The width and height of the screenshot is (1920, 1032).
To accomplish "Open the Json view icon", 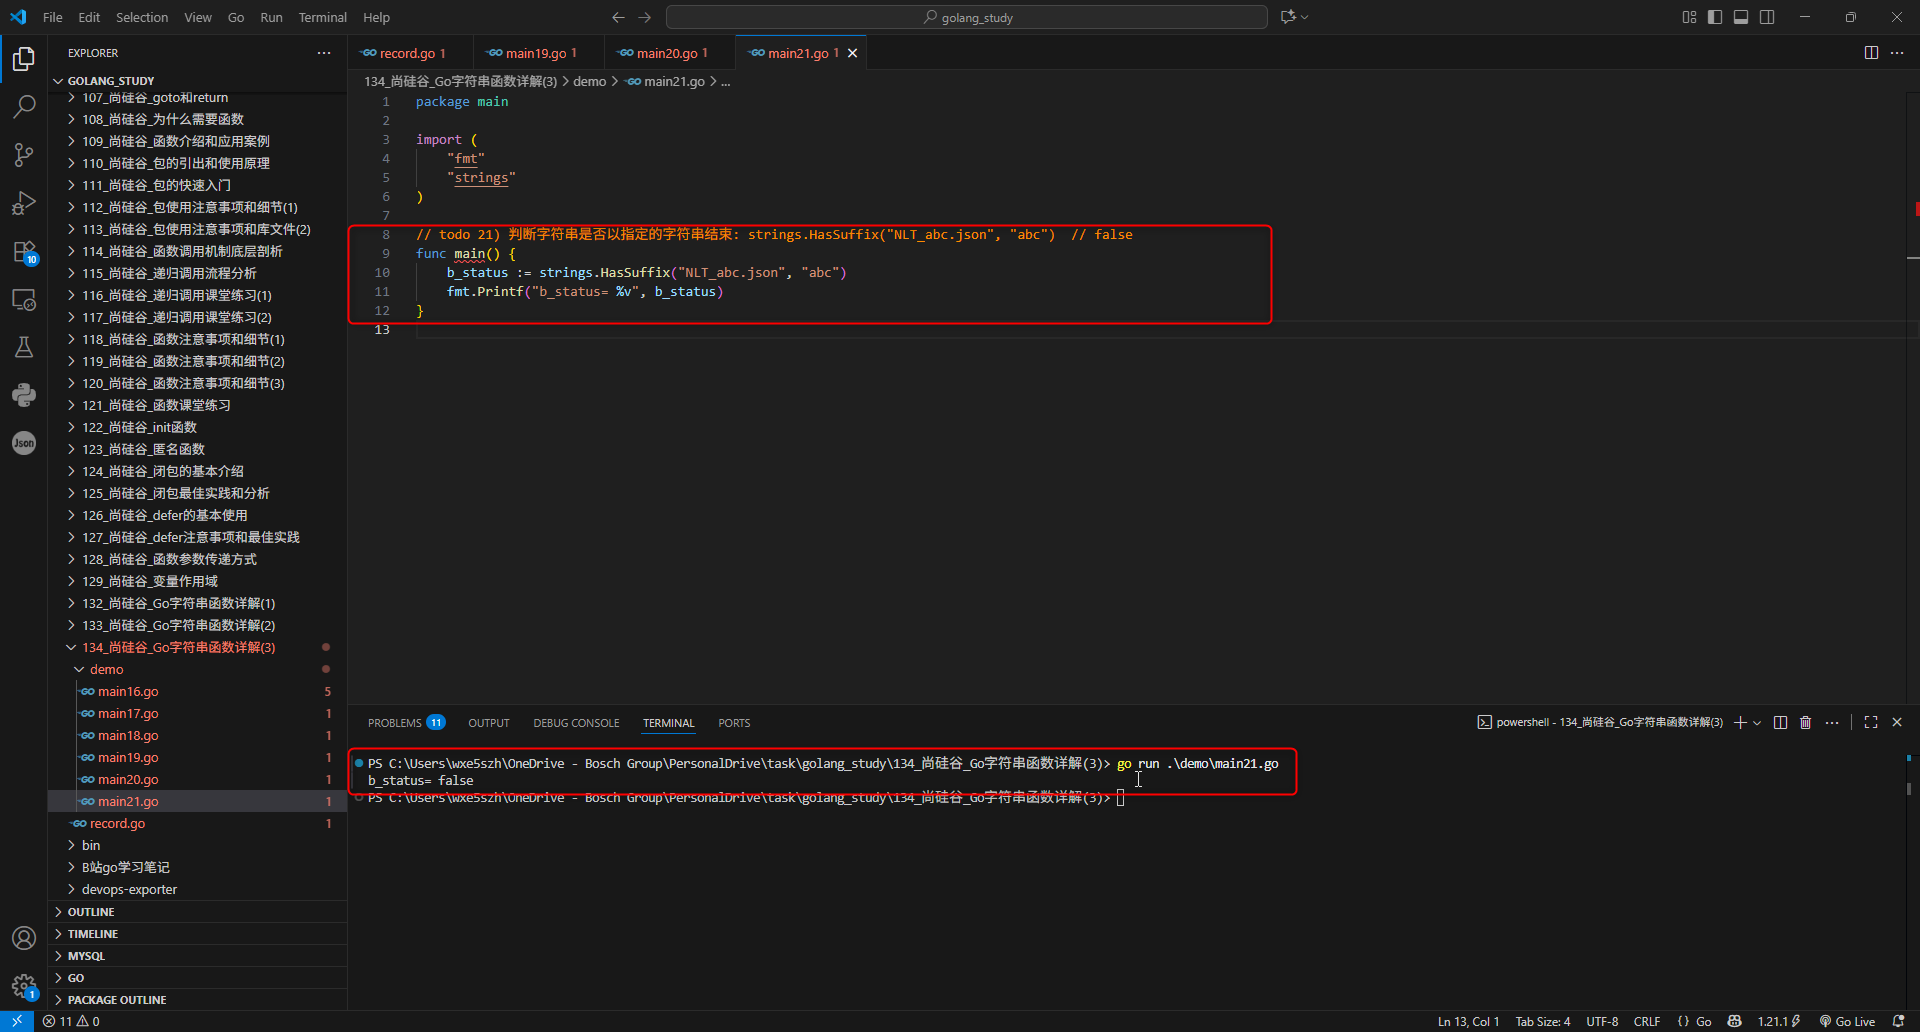I will 24,443.
